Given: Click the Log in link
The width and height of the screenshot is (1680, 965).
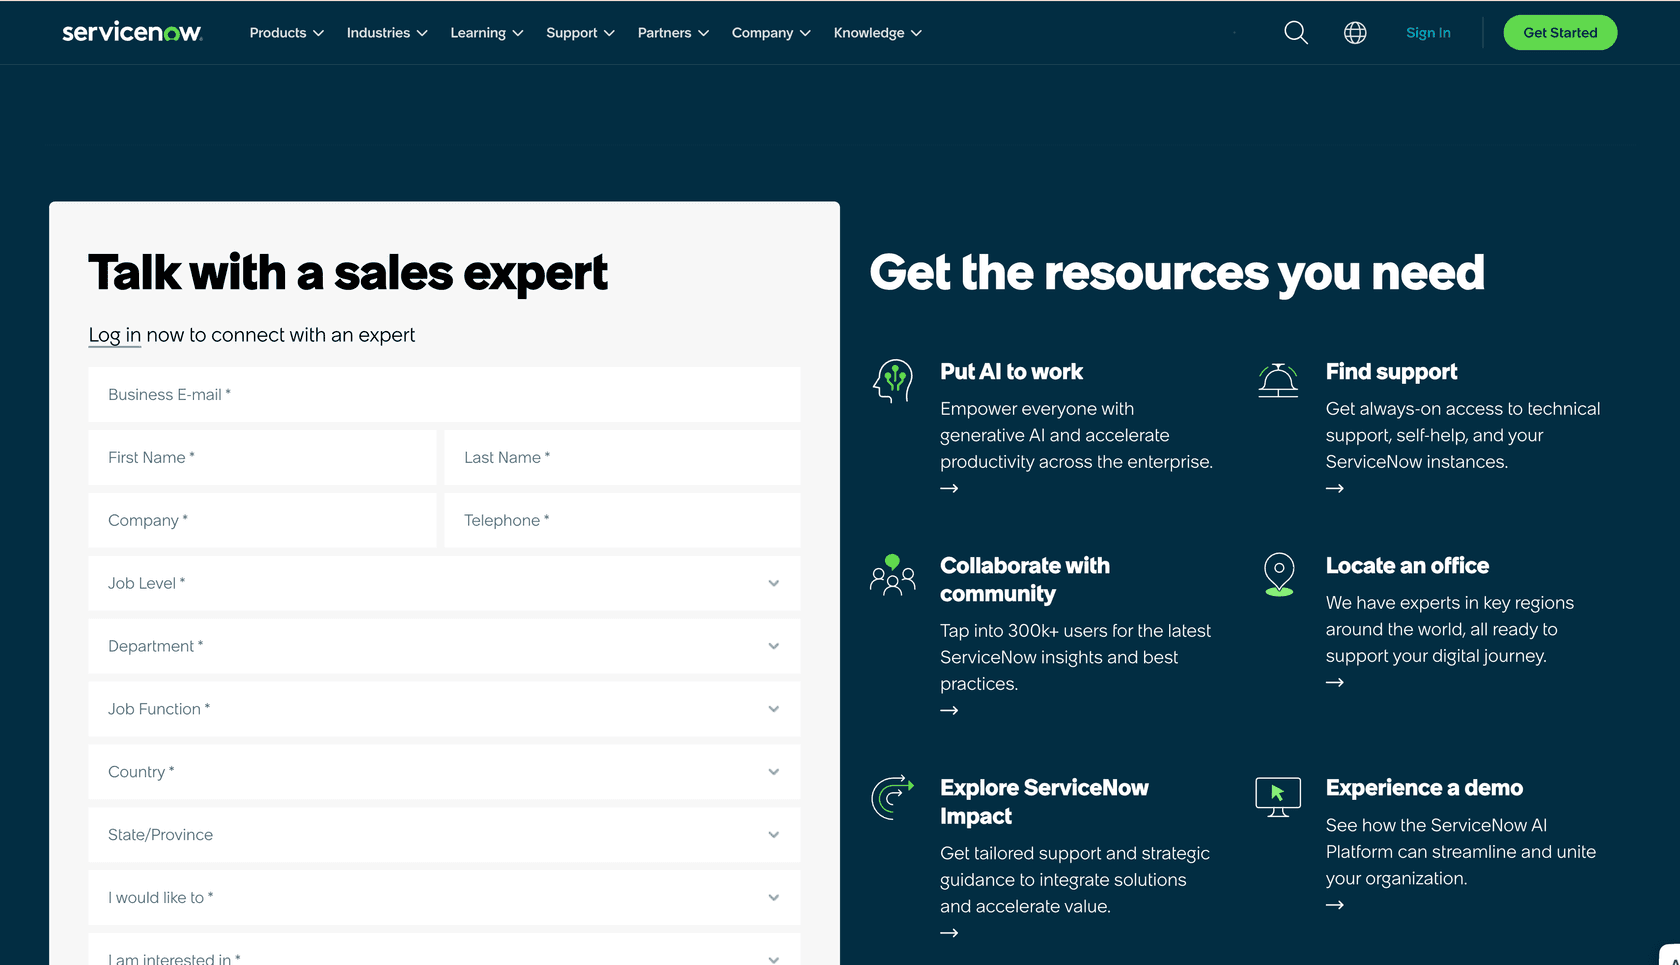Looking at the screenshot, I should click(x=115, y=335).
